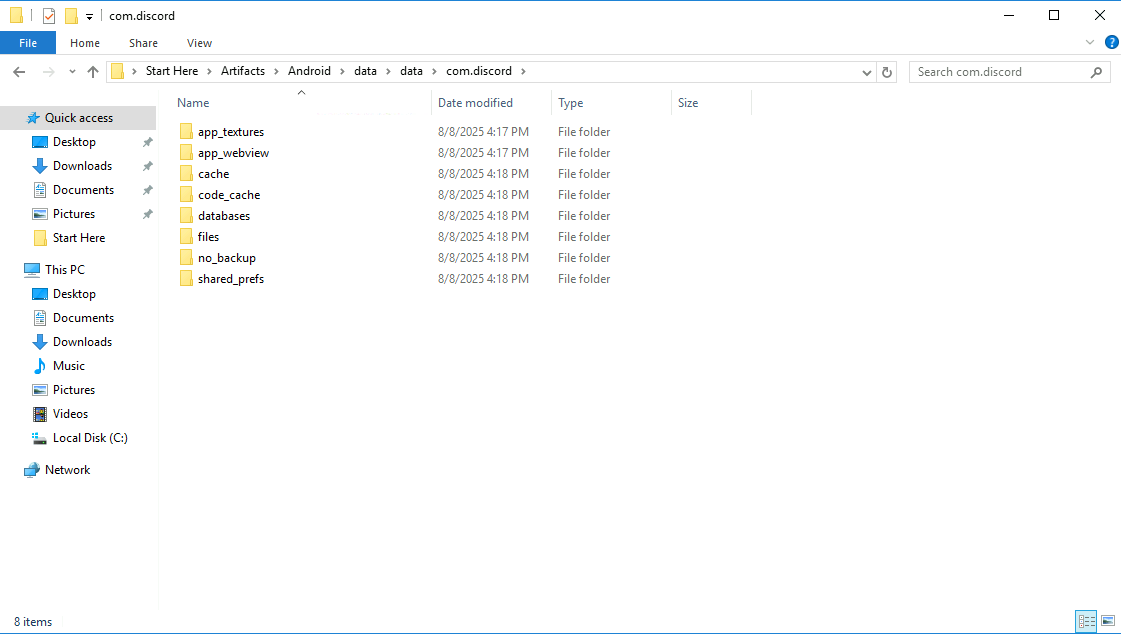Expand the chevron after Start Here breadcrumb
1121x634 pixels.
click(209, 71)
